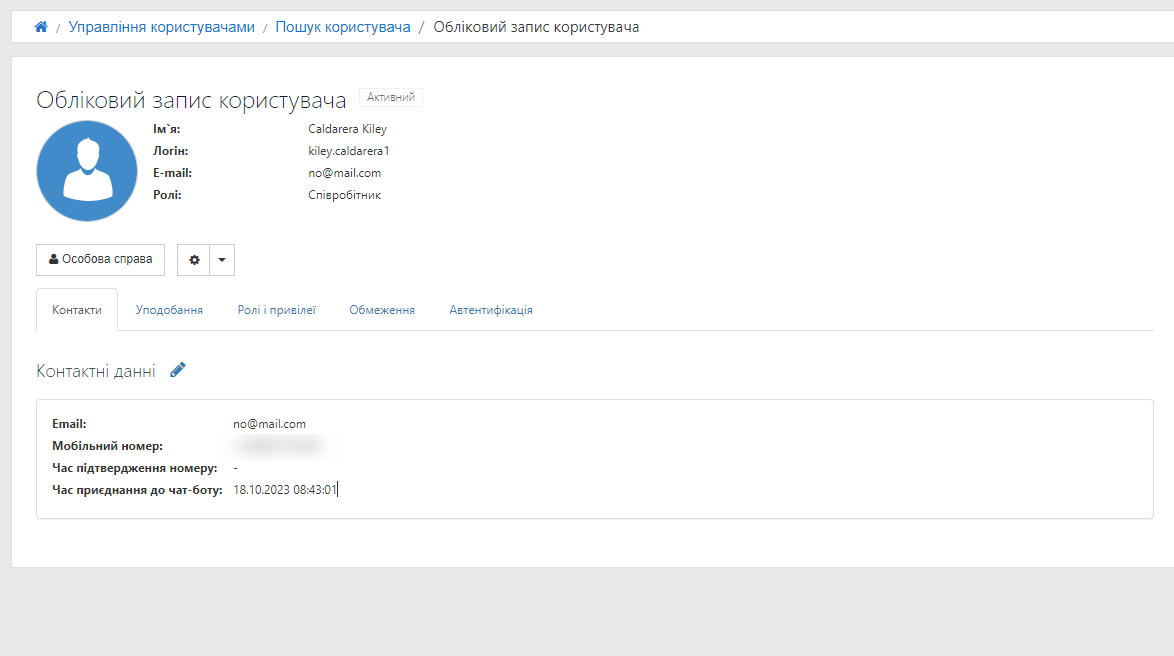Expand the dropdown arrow next to gear
Image resolution: width=1174 pixels, height=656 pixels.
(x=222, y=260)
